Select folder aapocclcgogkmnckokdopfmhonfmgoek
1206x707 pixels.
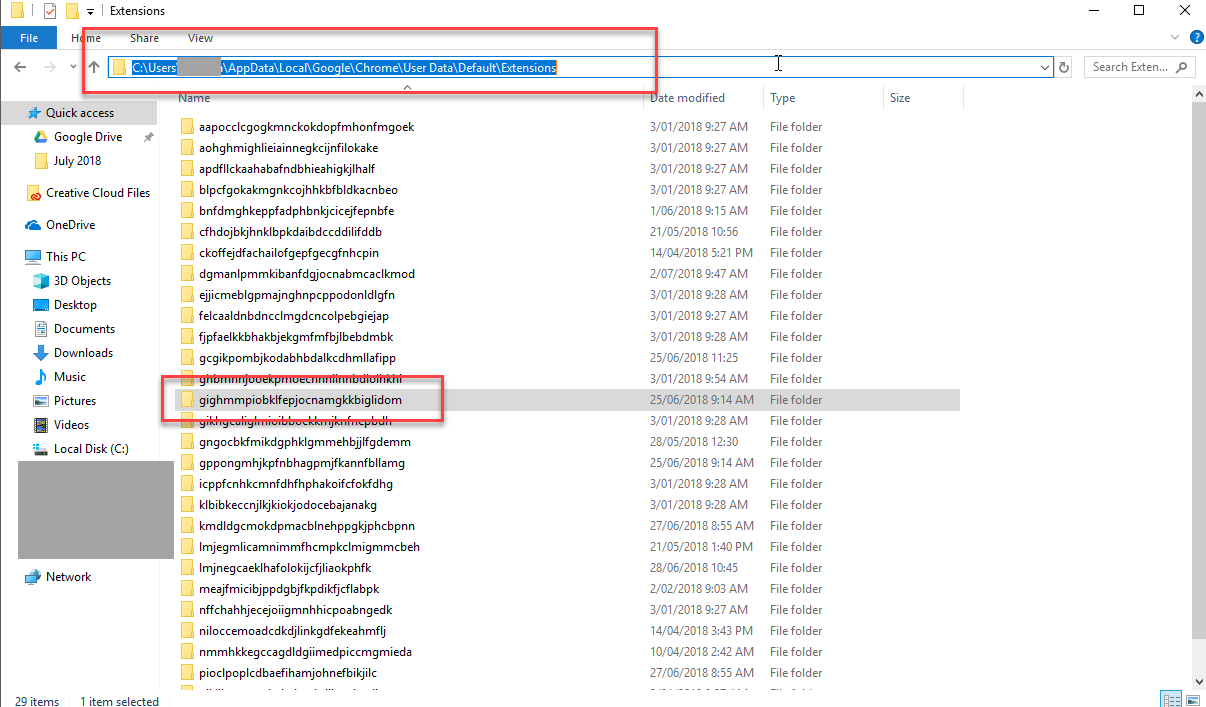[306, 127]
